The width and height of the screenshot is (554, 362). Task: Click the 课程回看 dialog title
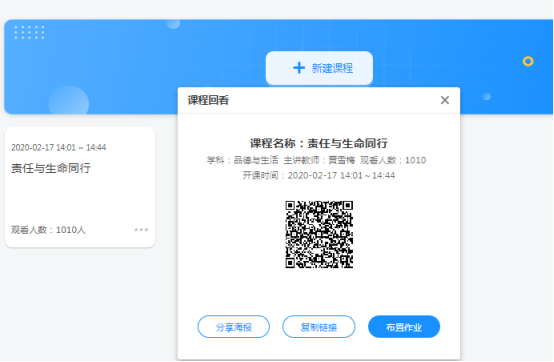tap(208, 100)
